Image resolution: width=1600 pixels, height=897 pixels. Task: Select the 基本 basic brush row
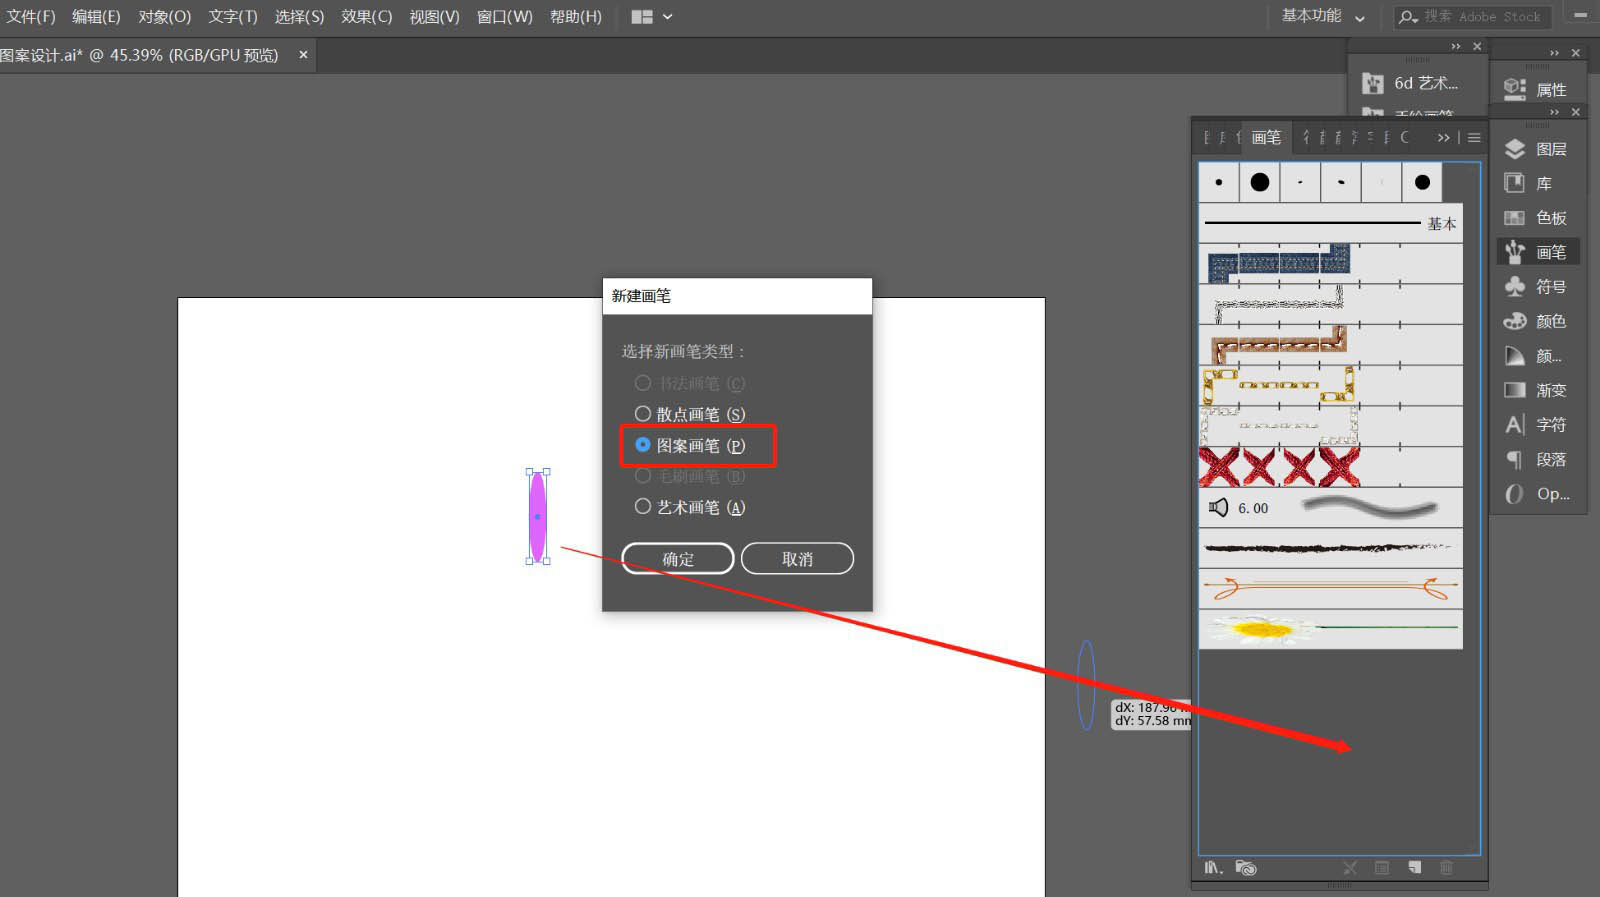click(1330, 223)
